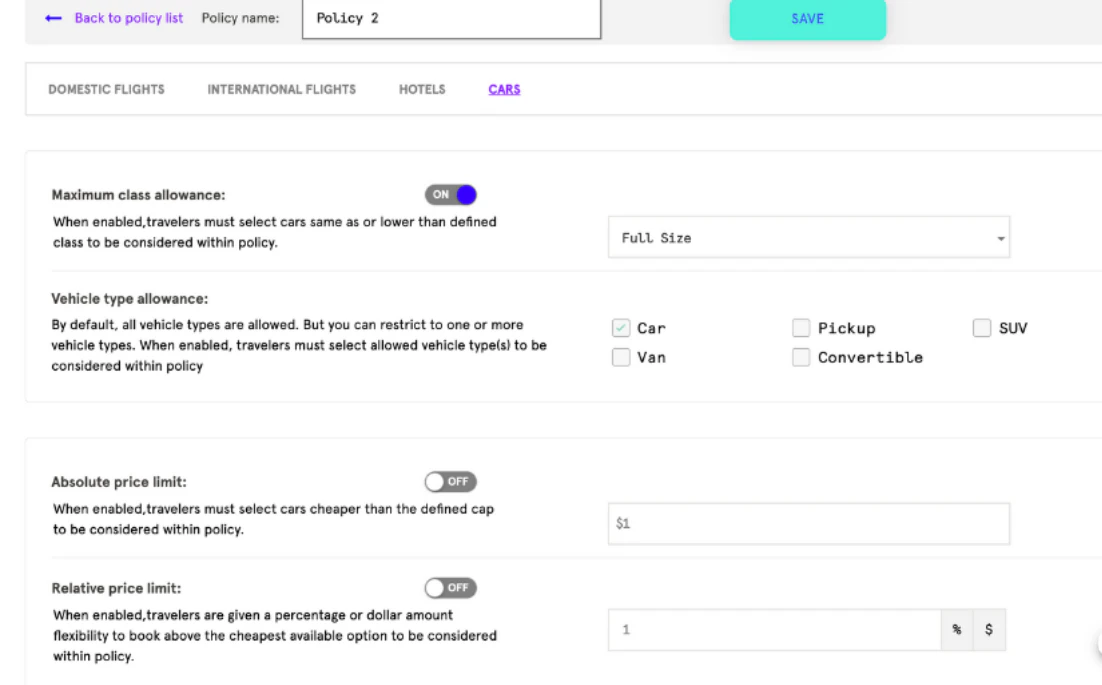Select the dollar symbol for relative price limit
The width and height of the screenshot is (1102, 685).
pos(989,629)
